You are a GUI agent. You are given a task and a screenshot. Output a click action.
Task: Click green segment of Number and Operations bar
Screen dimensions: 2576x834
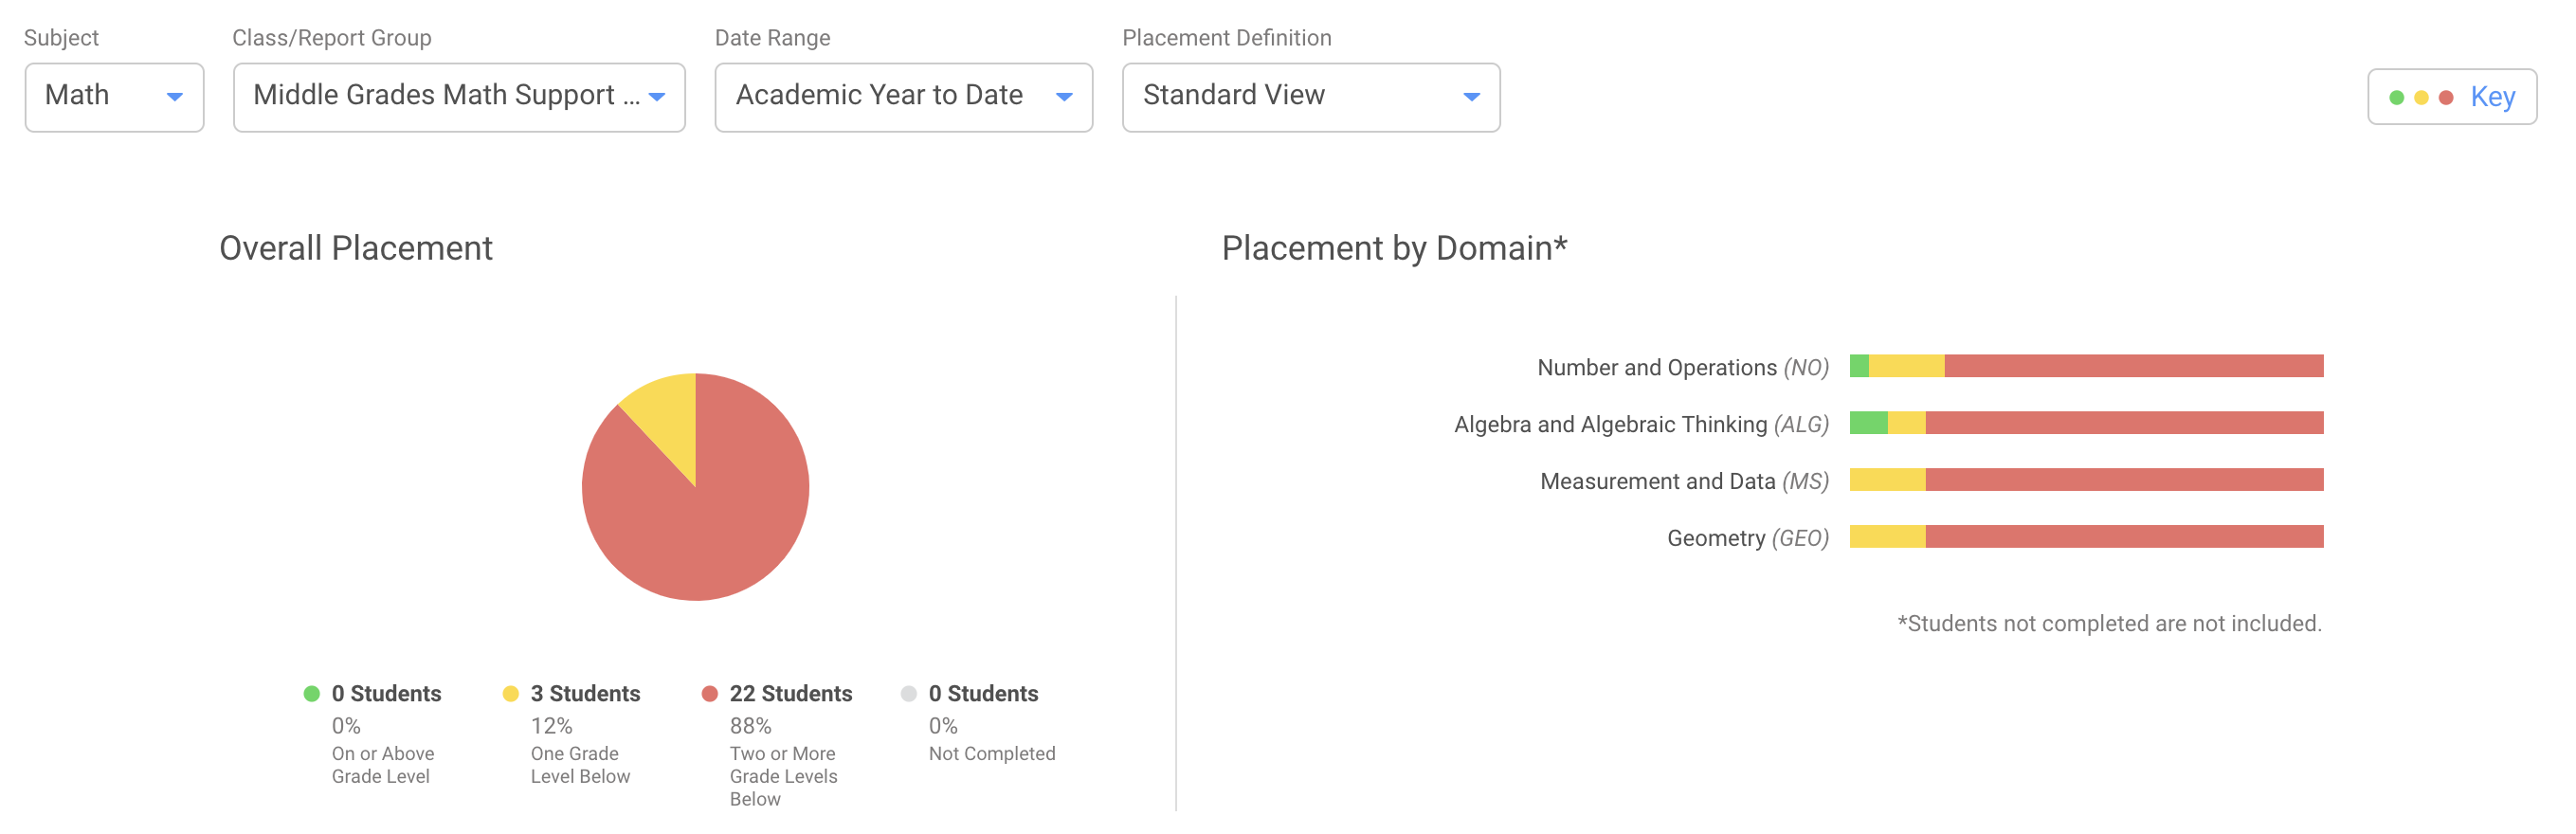click(1858, 366)
